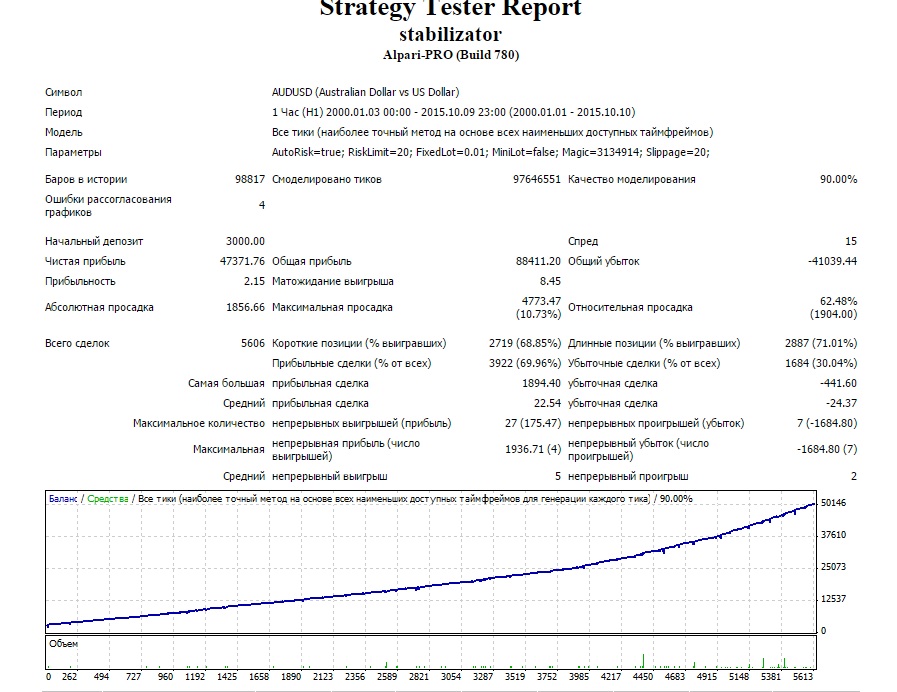Click the "Самая большая" row label
Image resolution: width=897 pixels, height=692 pixels.
click(227, 383)
